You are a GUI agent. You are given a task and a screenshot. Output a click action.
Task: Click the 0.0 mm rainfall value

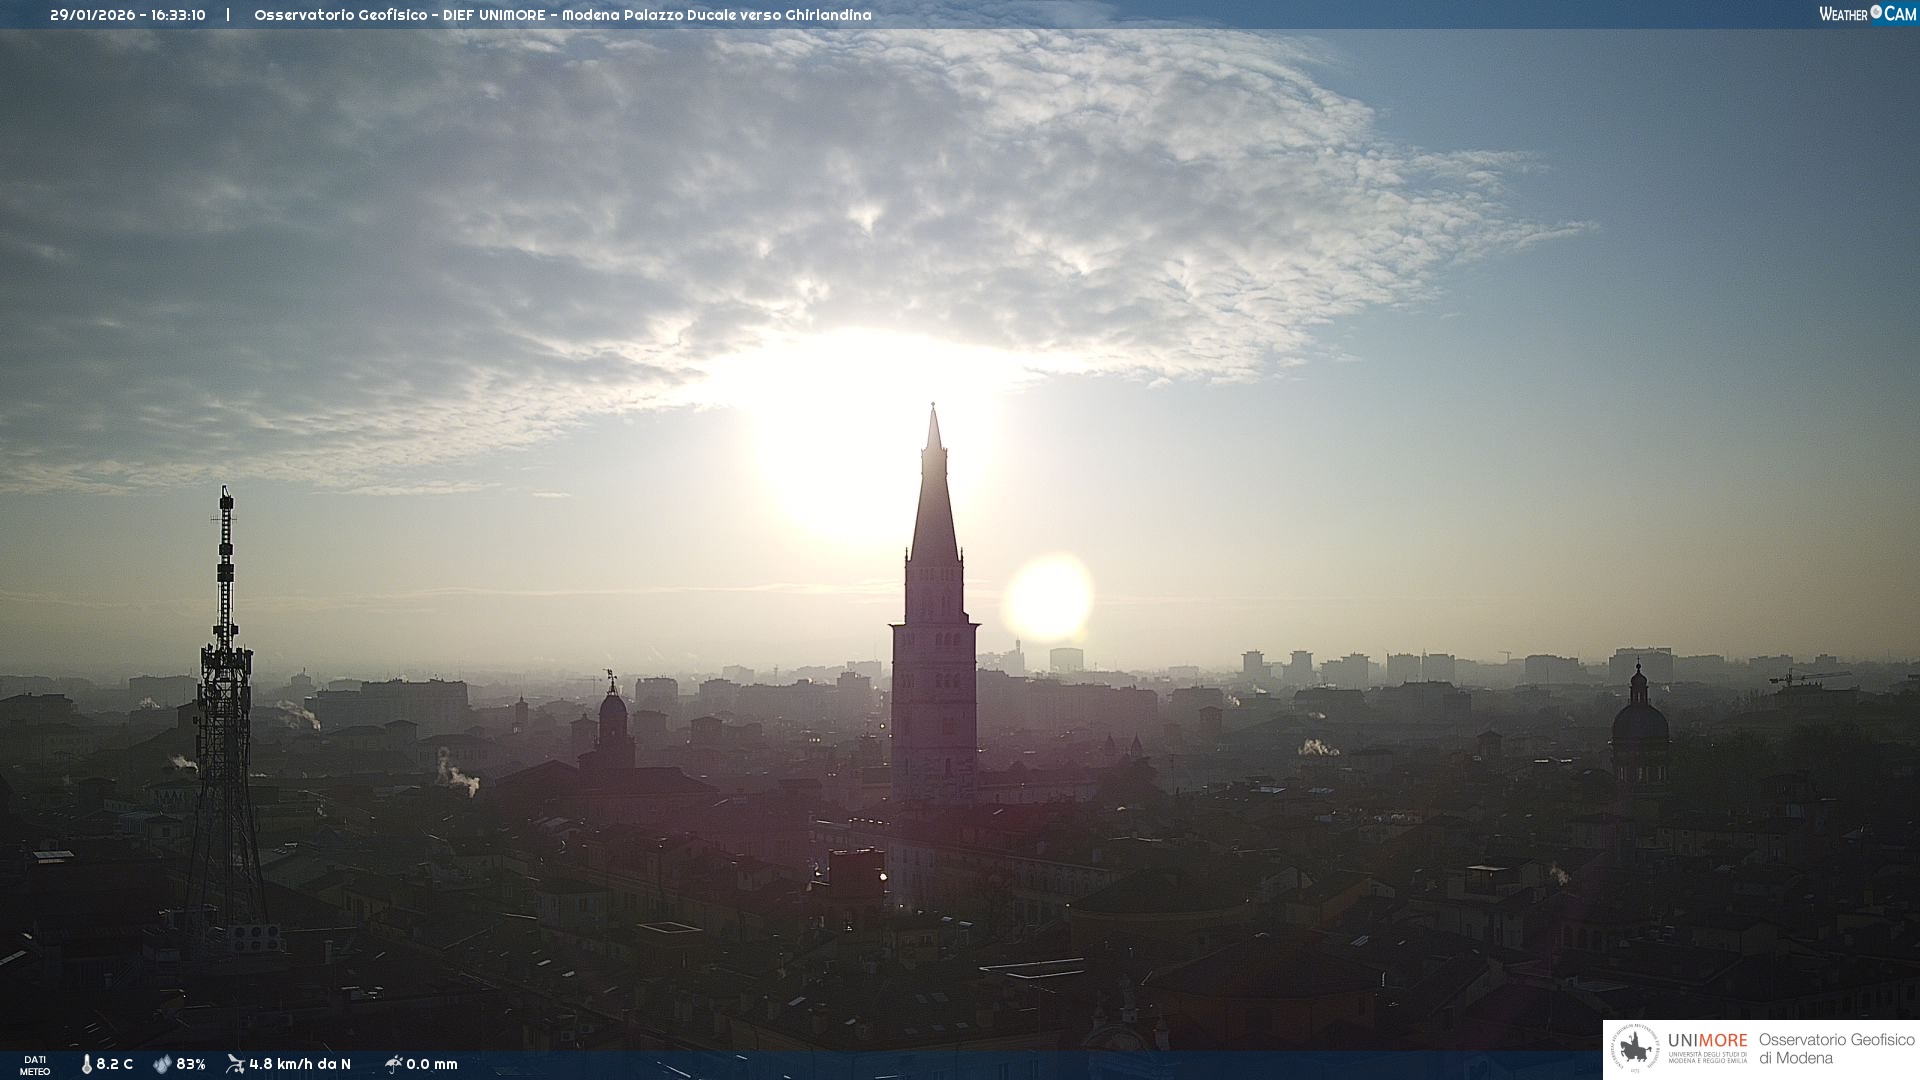(431, 1064)
